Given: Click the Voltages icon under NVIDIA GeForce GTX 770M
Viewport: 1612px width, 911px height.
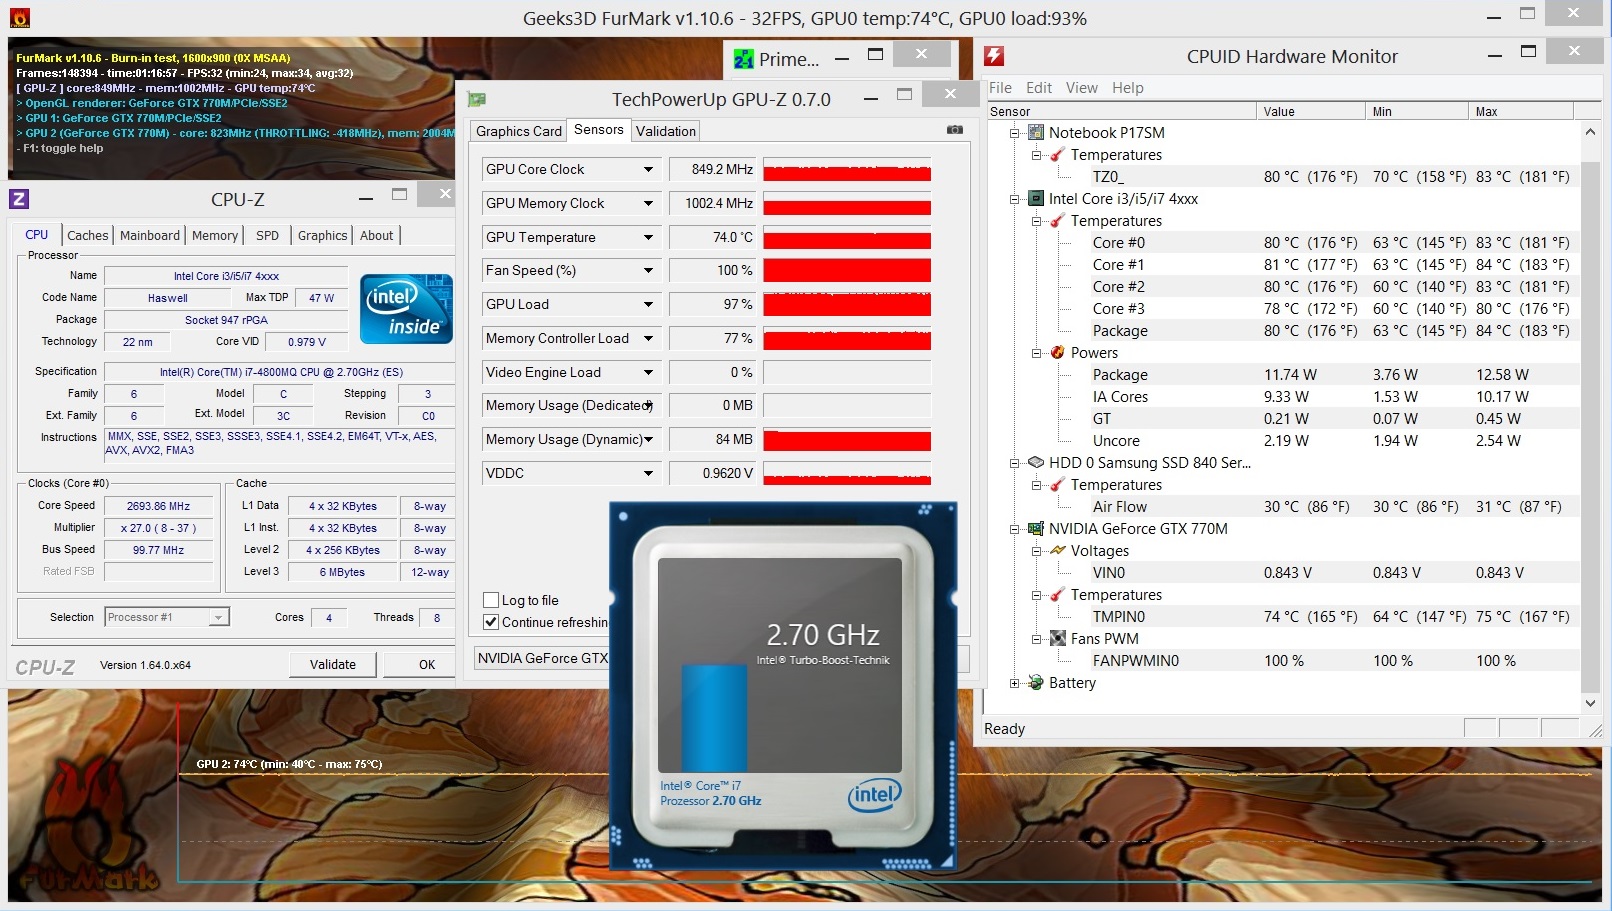Looking at the screenshot, I should coord(1057,550).
